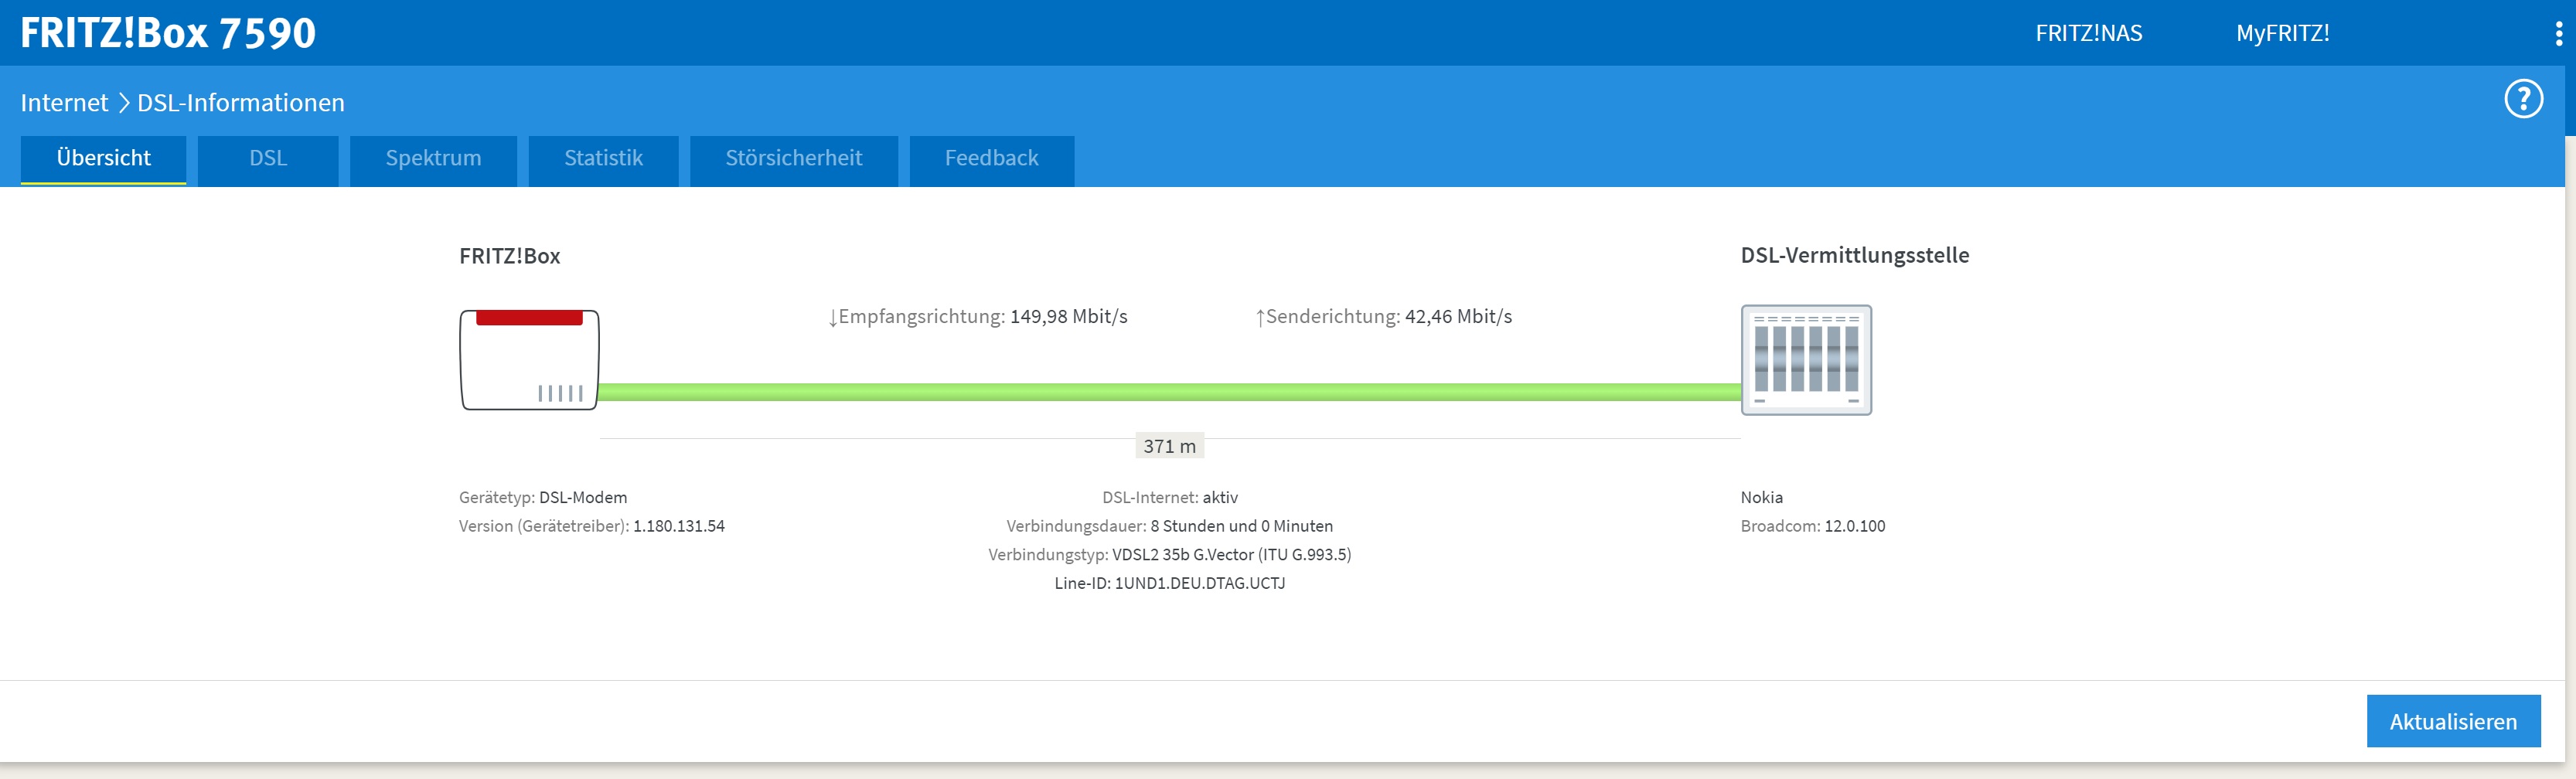2576x779 pixels.
Task: Open the Störsicherheit tab
Action: [x=793, y=159]
